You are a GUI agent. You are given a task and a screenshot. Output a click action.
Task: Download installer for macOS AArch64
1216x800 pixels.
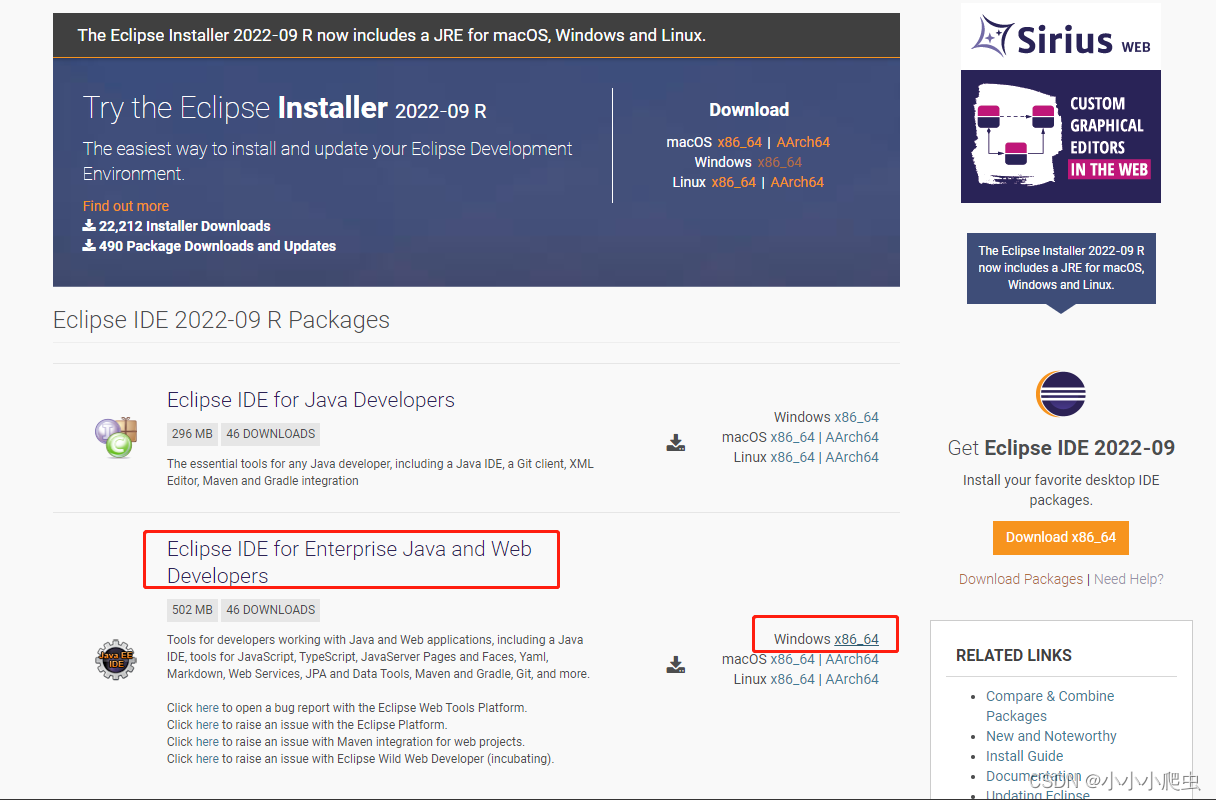click(x=803, y=142)
